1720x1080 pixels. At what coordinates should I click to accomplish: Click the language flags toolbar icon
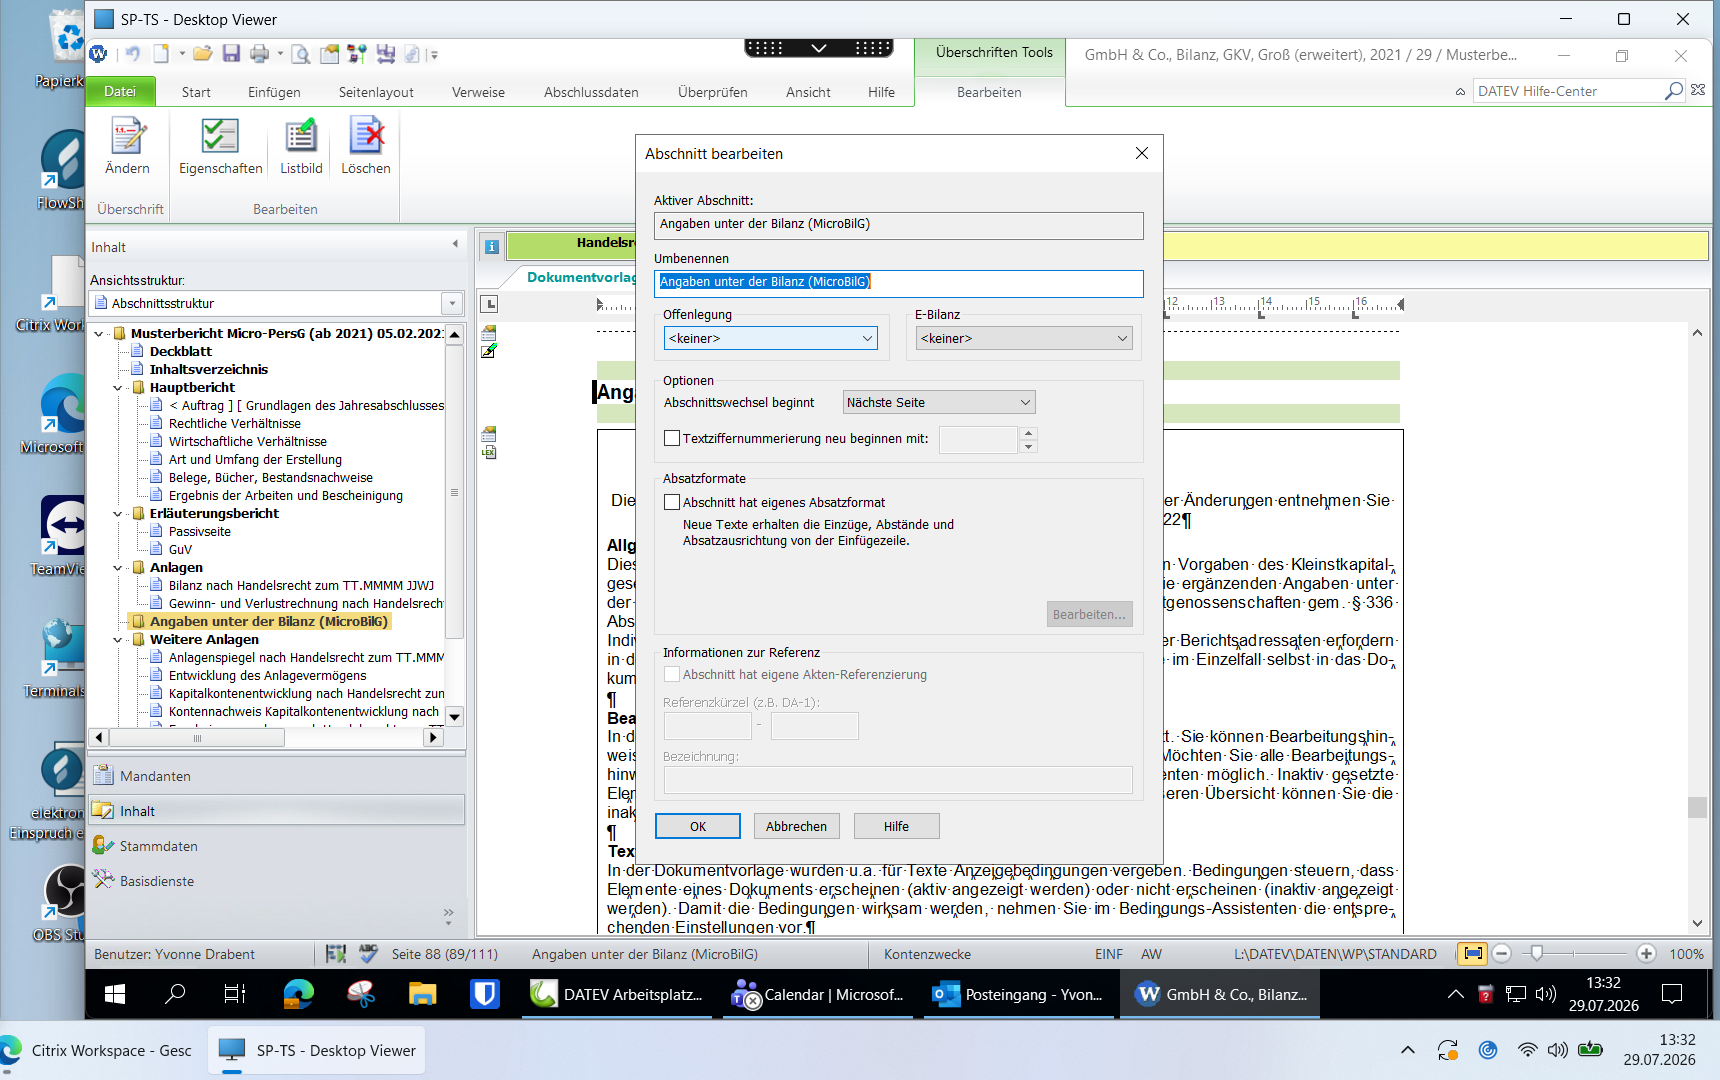(x=357, y=54)
